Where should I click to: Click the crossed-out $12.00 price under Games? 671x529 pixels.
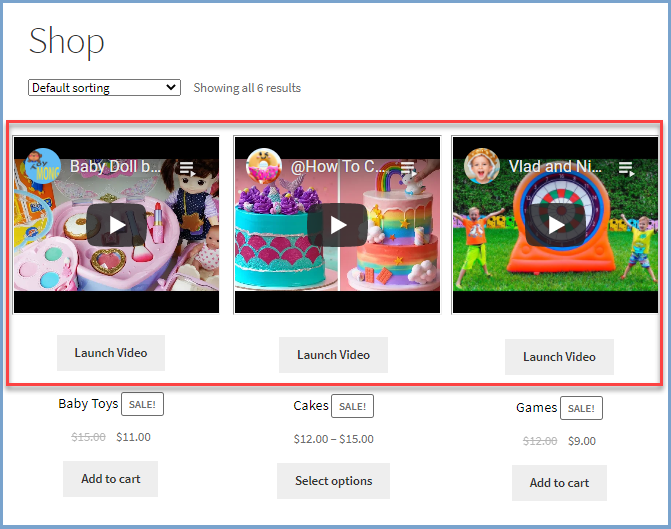click(x=540, y=441)
